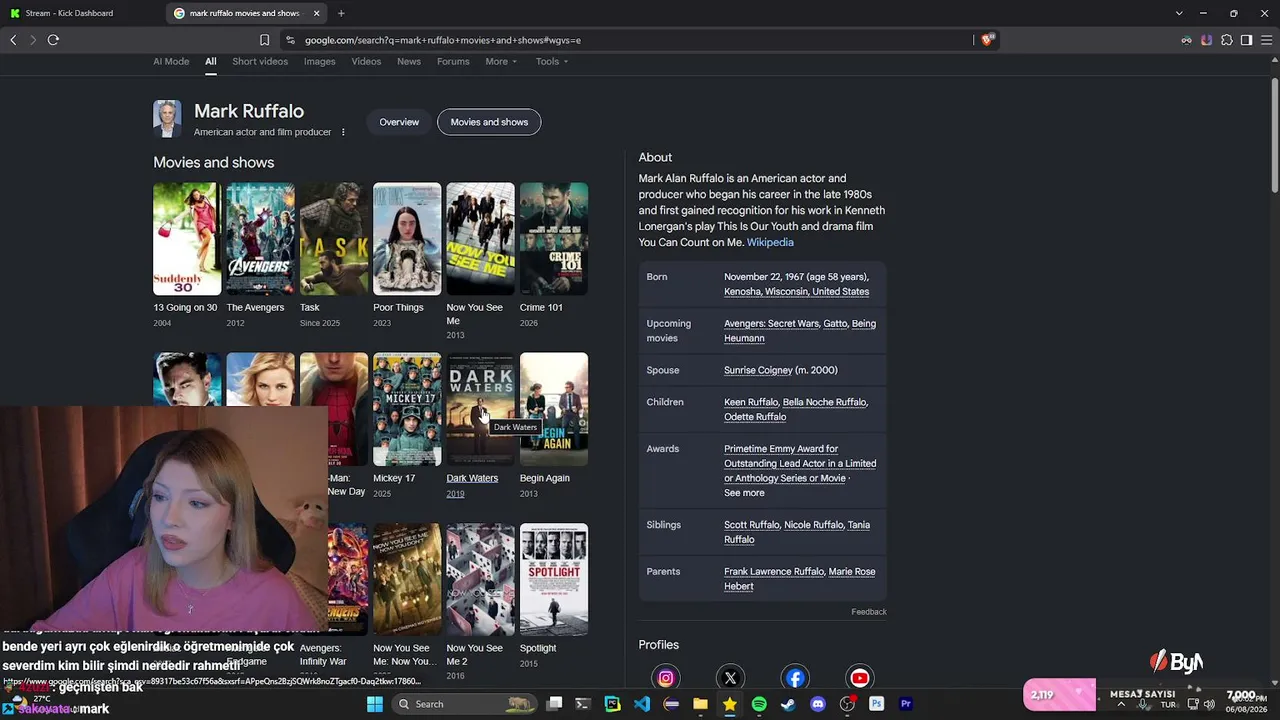
Task: Click See more under Awards
Action: point(744,493)
